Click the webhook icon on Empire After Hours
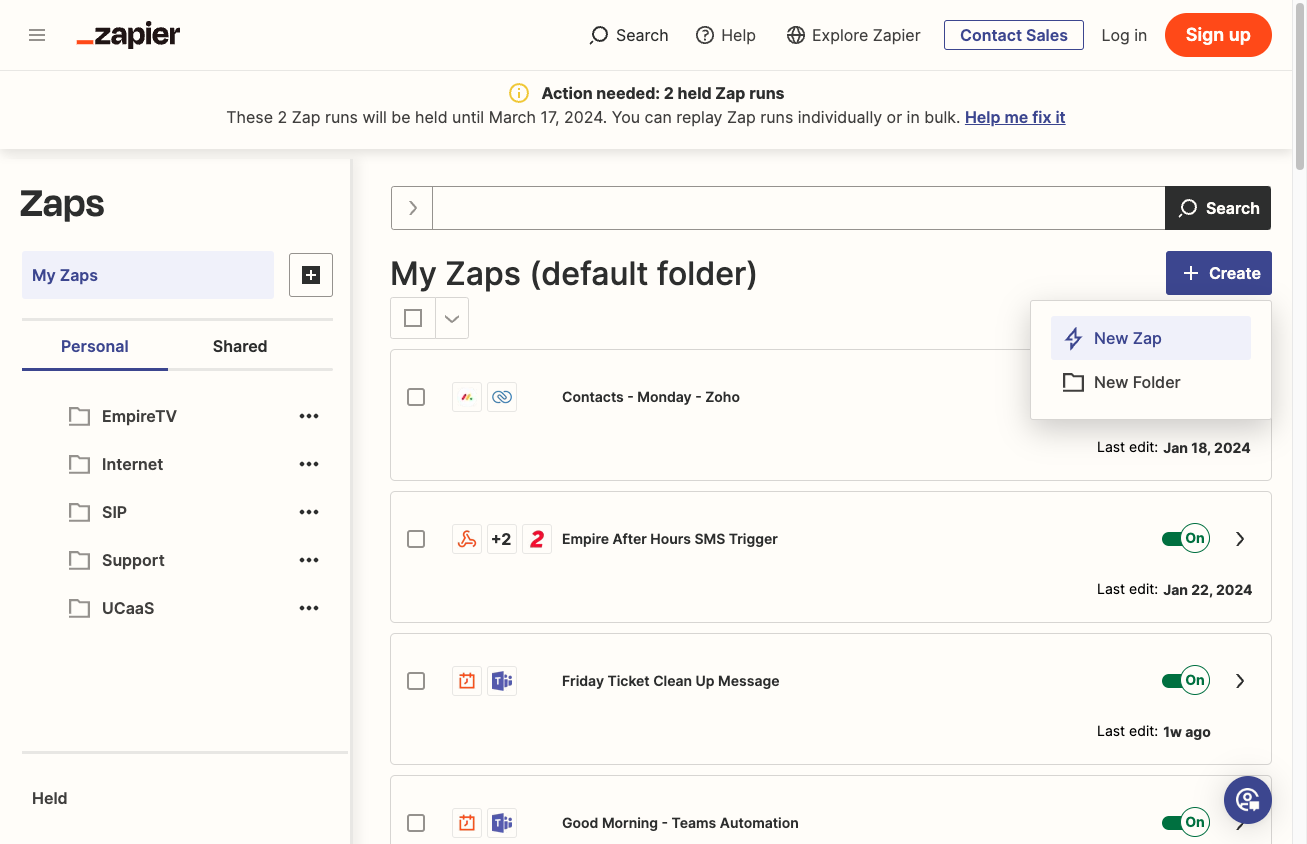 click(467, 539)
